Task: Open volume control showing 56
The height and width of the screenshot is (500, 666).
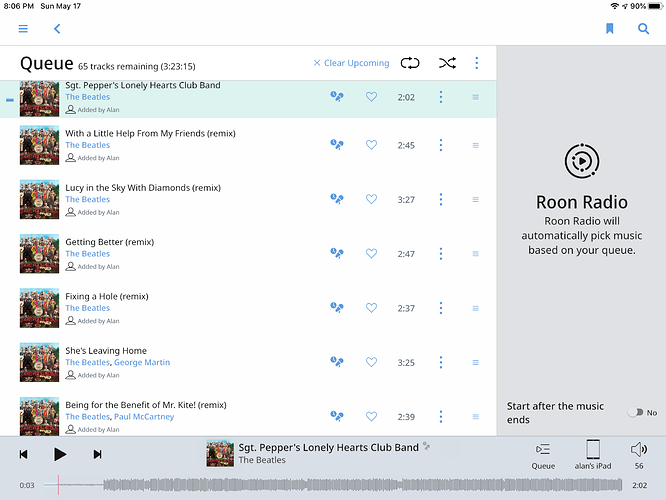Action: pos(639,455)
